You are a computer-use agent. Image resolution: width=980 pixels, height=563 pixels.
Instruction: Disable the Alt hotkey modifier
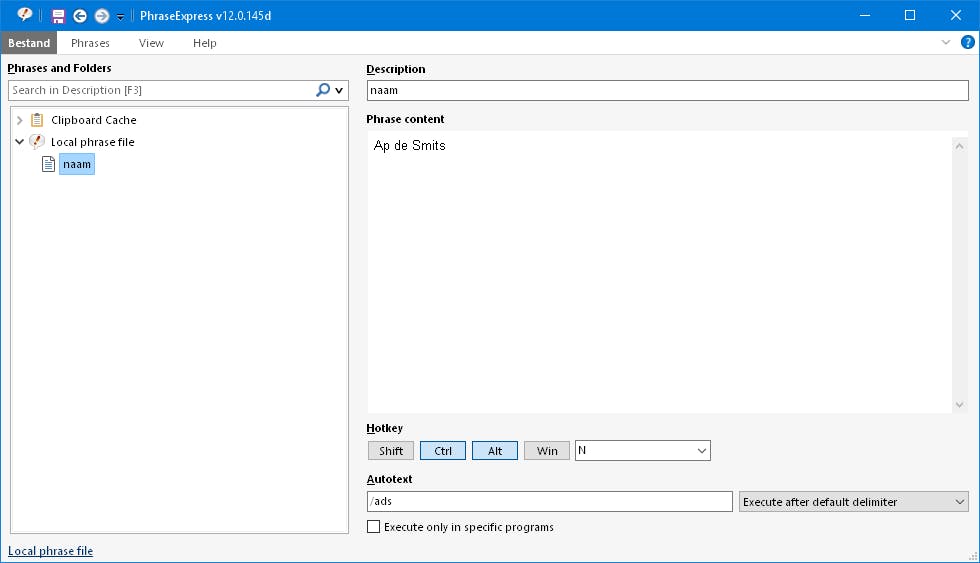click(495, 451)
